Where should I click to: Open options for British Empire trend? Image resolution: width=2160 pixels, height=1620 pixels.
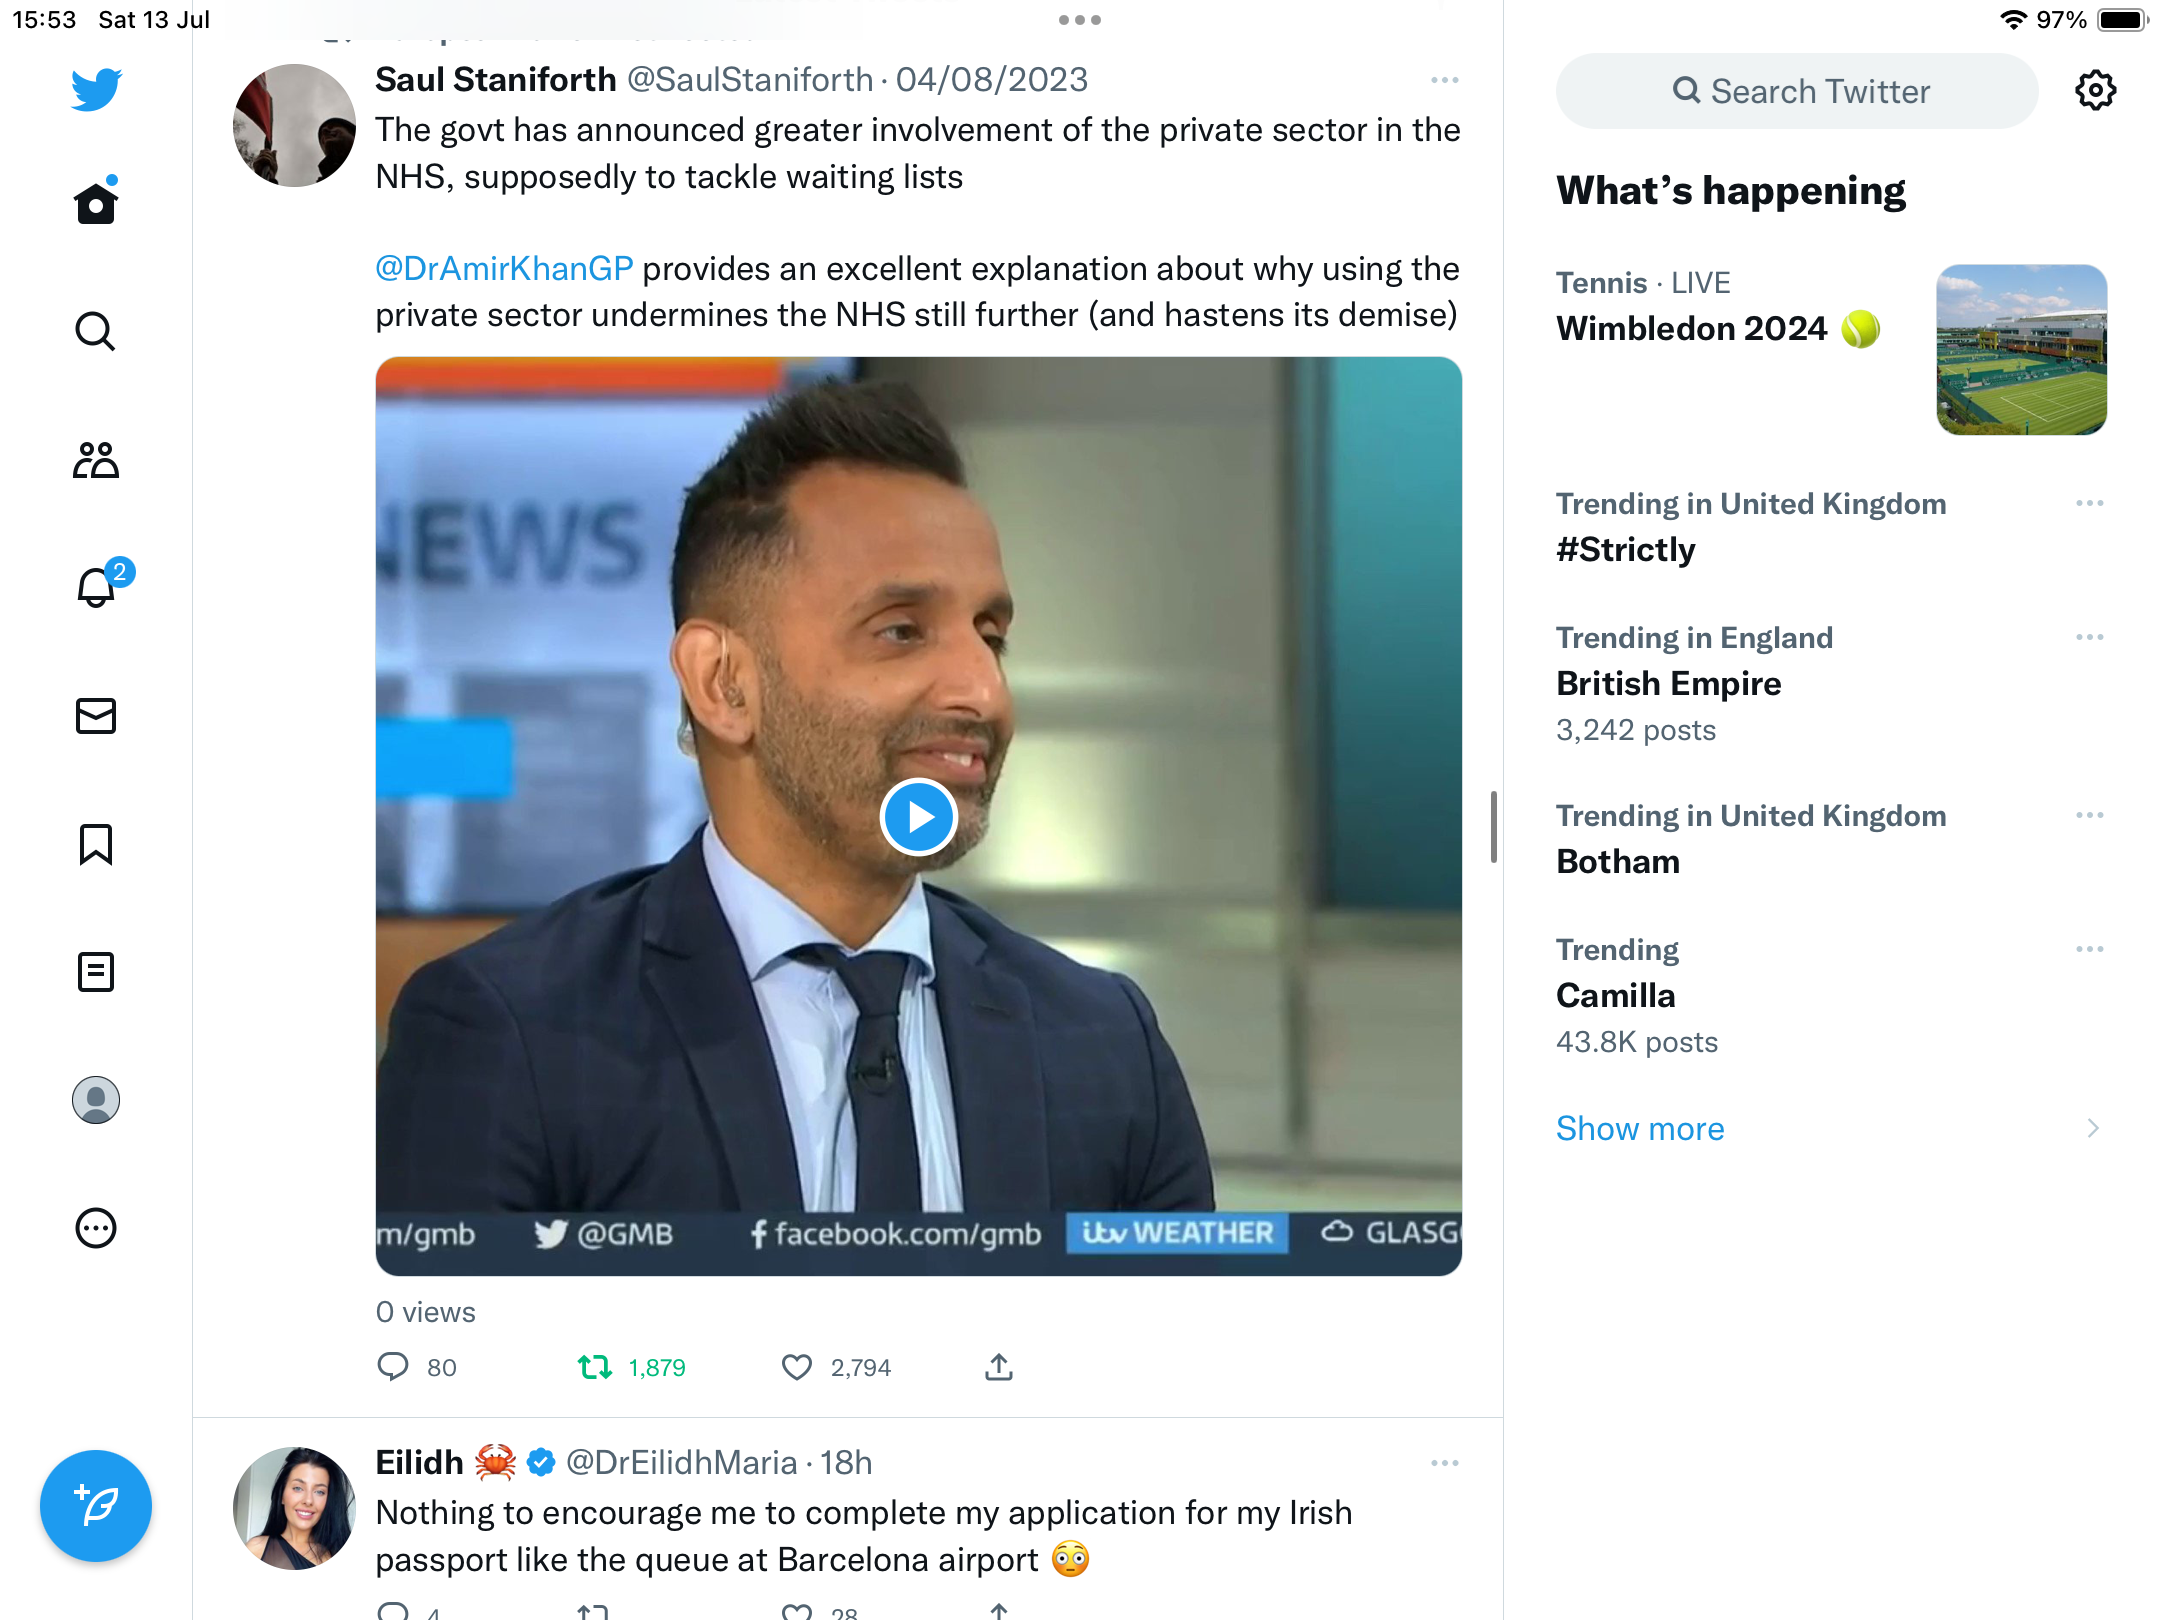tap(2089, 637)
